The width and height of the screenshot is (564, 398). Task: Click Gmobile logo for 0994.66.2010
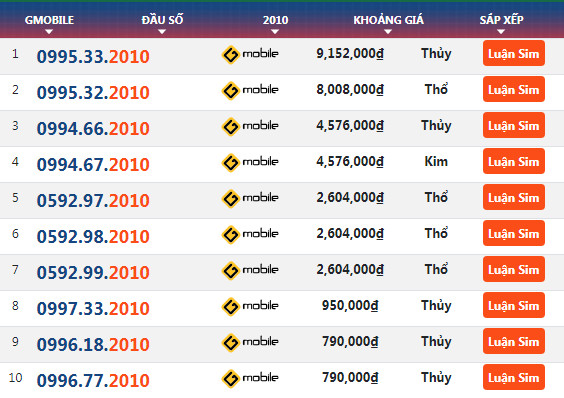[x=250, y=127]
